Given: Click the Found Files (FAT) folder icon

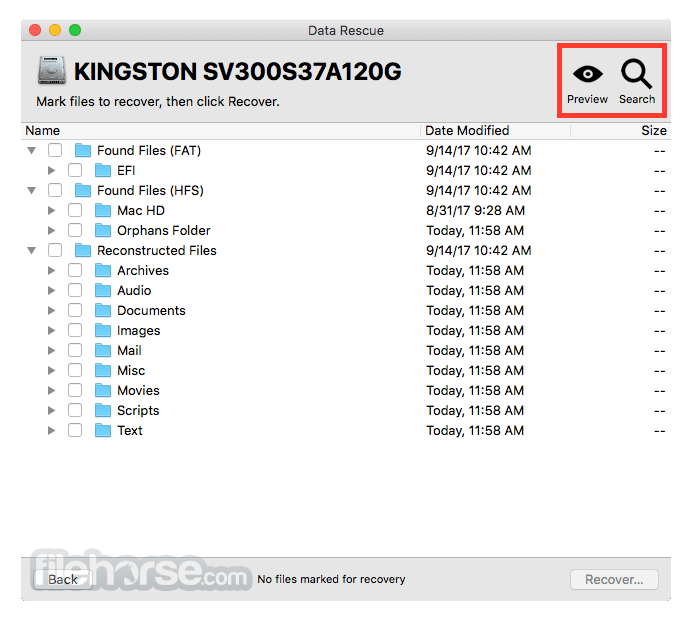Looking at the screenshot, I should click(x=83, y=150).
